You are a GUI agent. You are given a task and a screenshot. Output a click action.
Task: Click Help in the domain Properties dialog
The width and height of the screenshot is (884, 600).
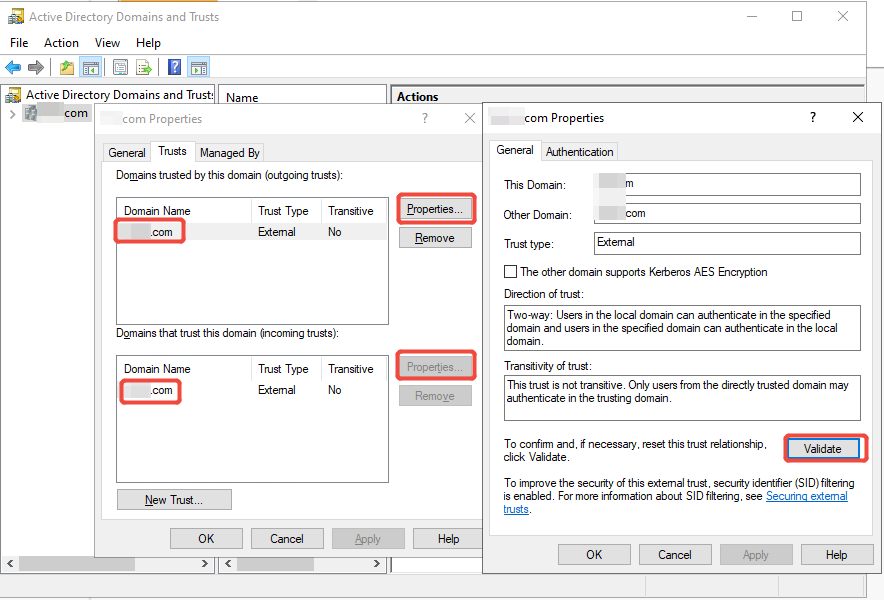[x=449, y=539]
